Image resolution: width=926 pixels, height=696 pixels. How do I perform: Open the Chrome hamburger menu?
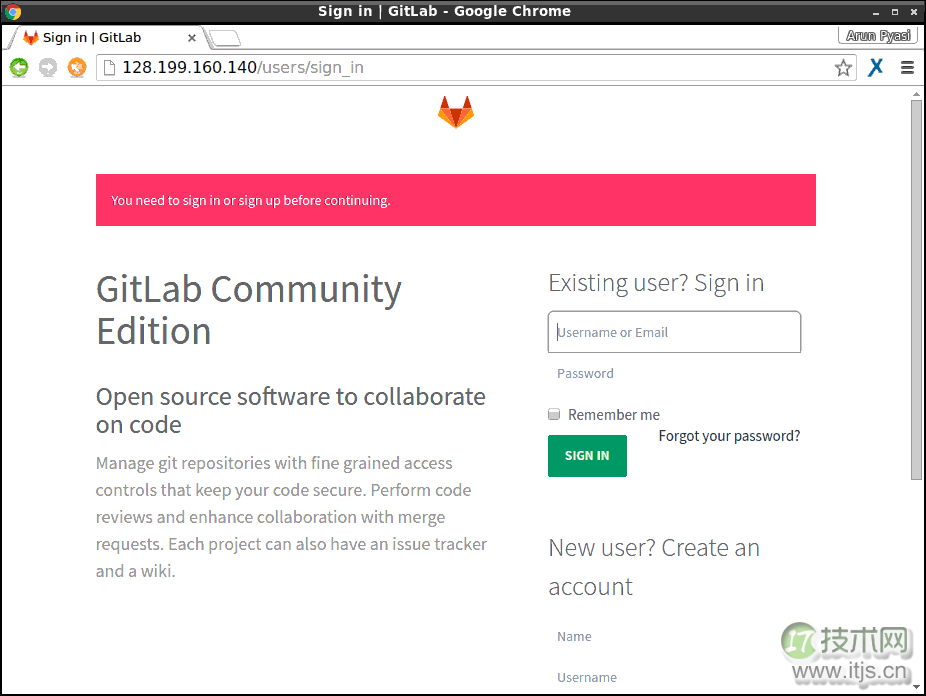coord(907,68)
